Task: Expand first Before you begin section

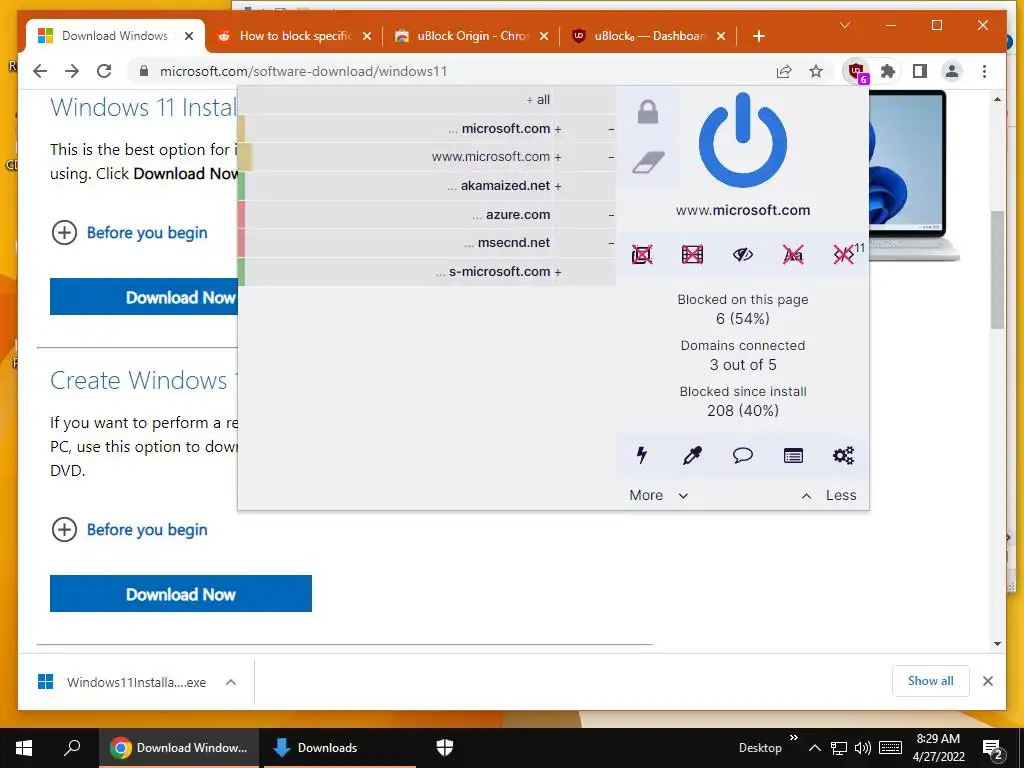Action: (129, 232)
